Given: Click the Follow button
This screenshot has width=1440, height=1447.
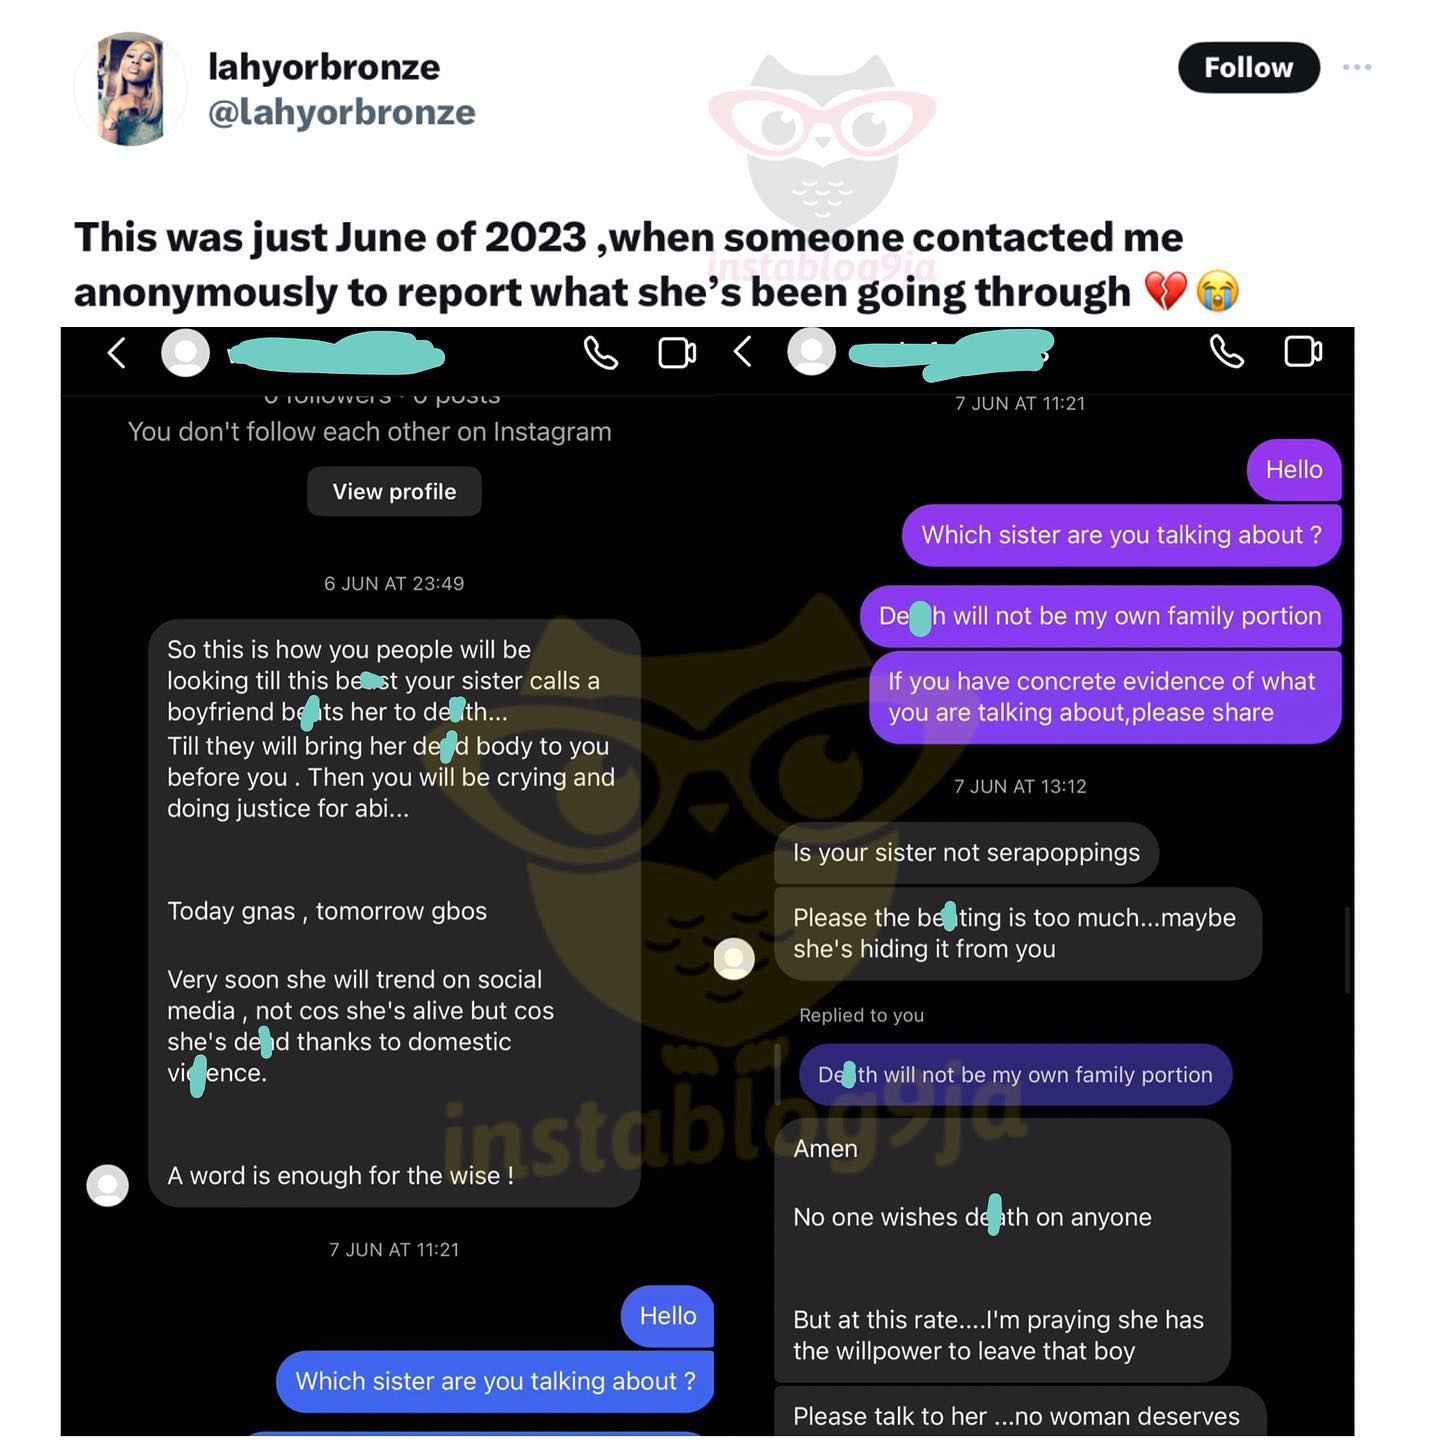Looking at the screenshot, I should click(x=1248, y=68).
